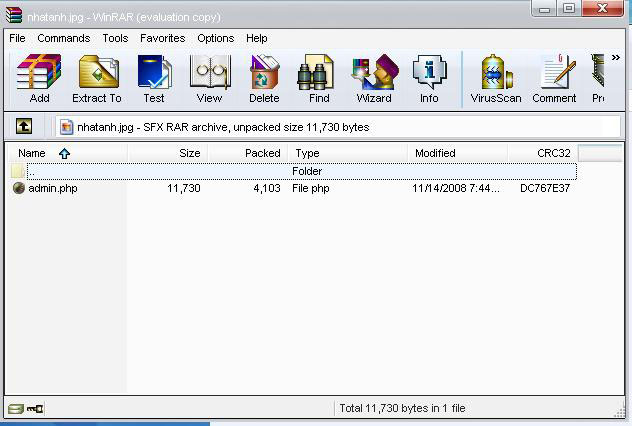Open the Commands menu
This screenshot has width=632, height=426.
point(64,38)
